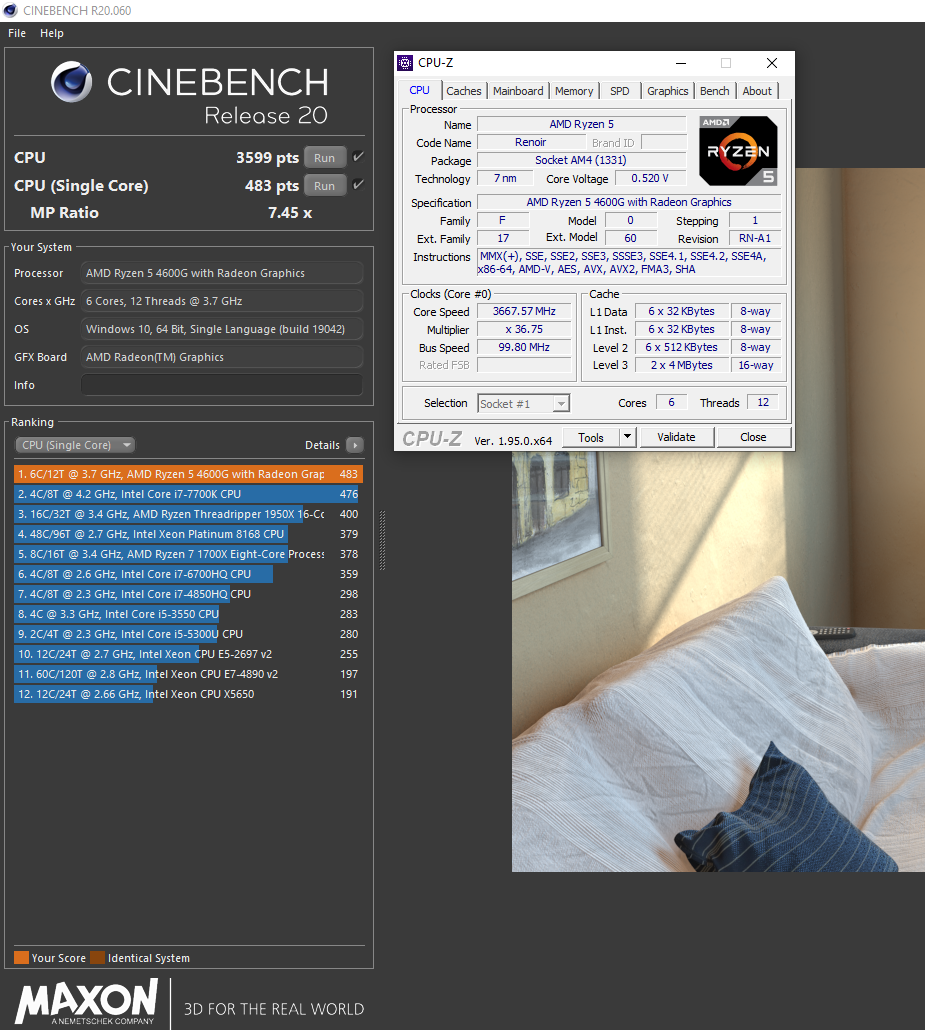Click the Processor field AMD Ryzen 5 4600G
The image size is (925, 1030).
point(221,273)
